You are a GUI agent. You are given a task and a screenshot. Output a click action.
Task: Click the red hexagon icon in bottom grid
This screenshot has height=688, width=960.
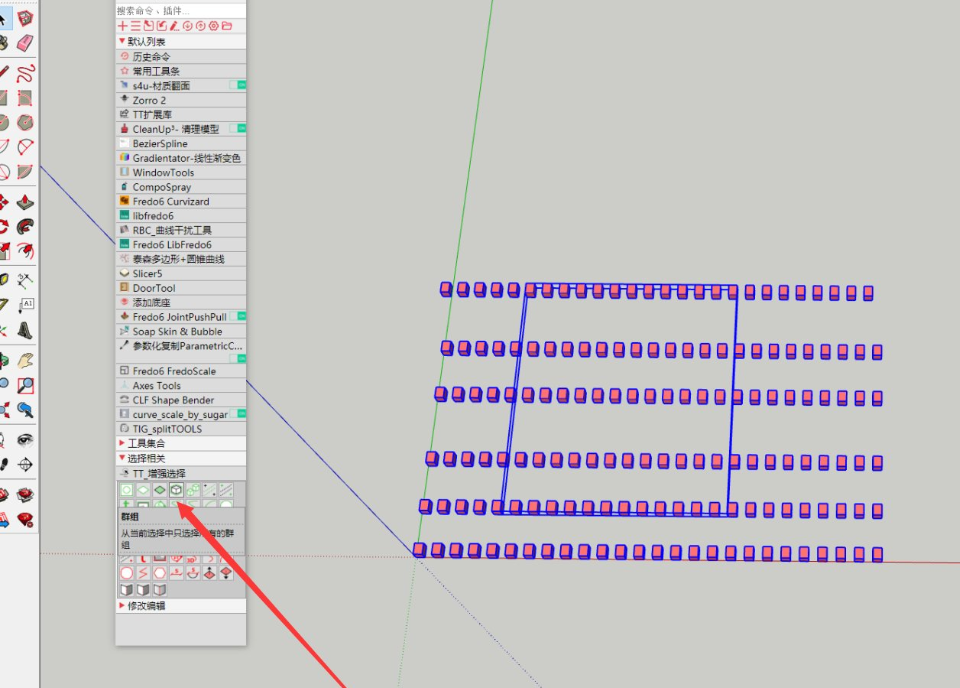pos(160,573)
